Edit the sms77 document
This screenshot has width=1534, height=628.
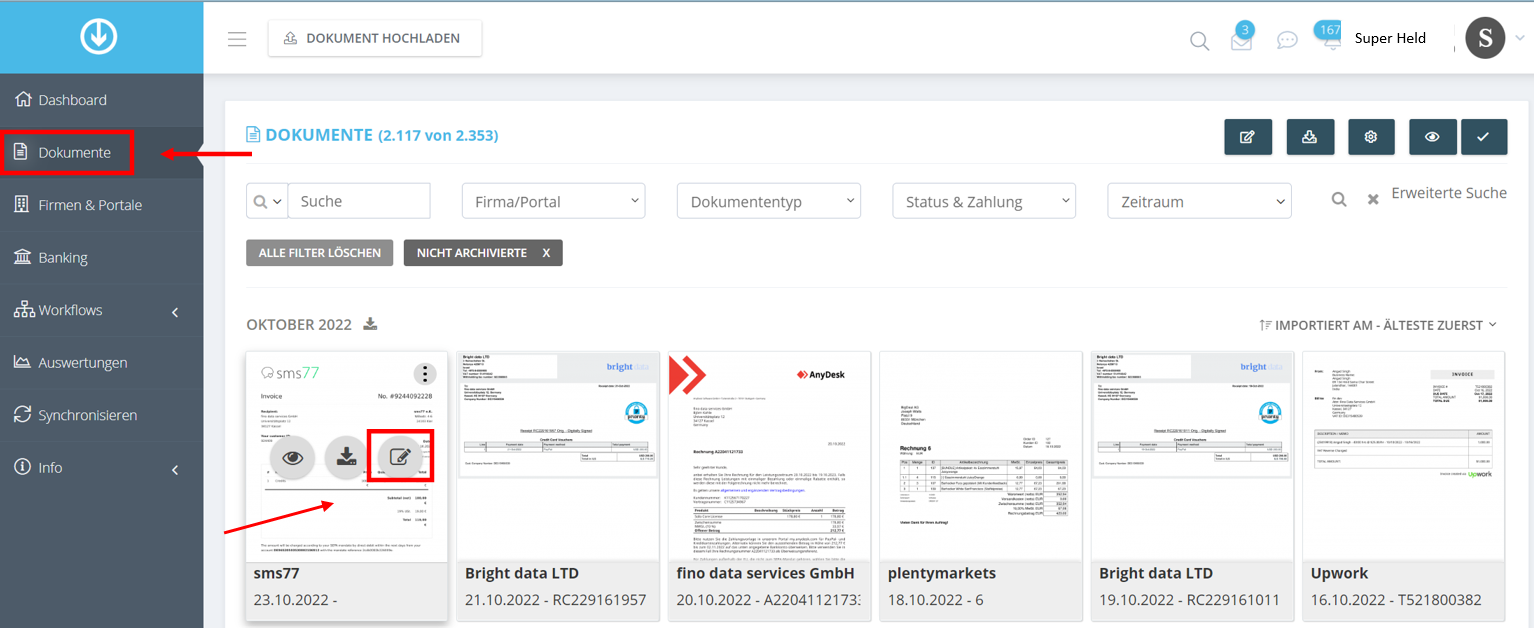click(x=400, y=457)
